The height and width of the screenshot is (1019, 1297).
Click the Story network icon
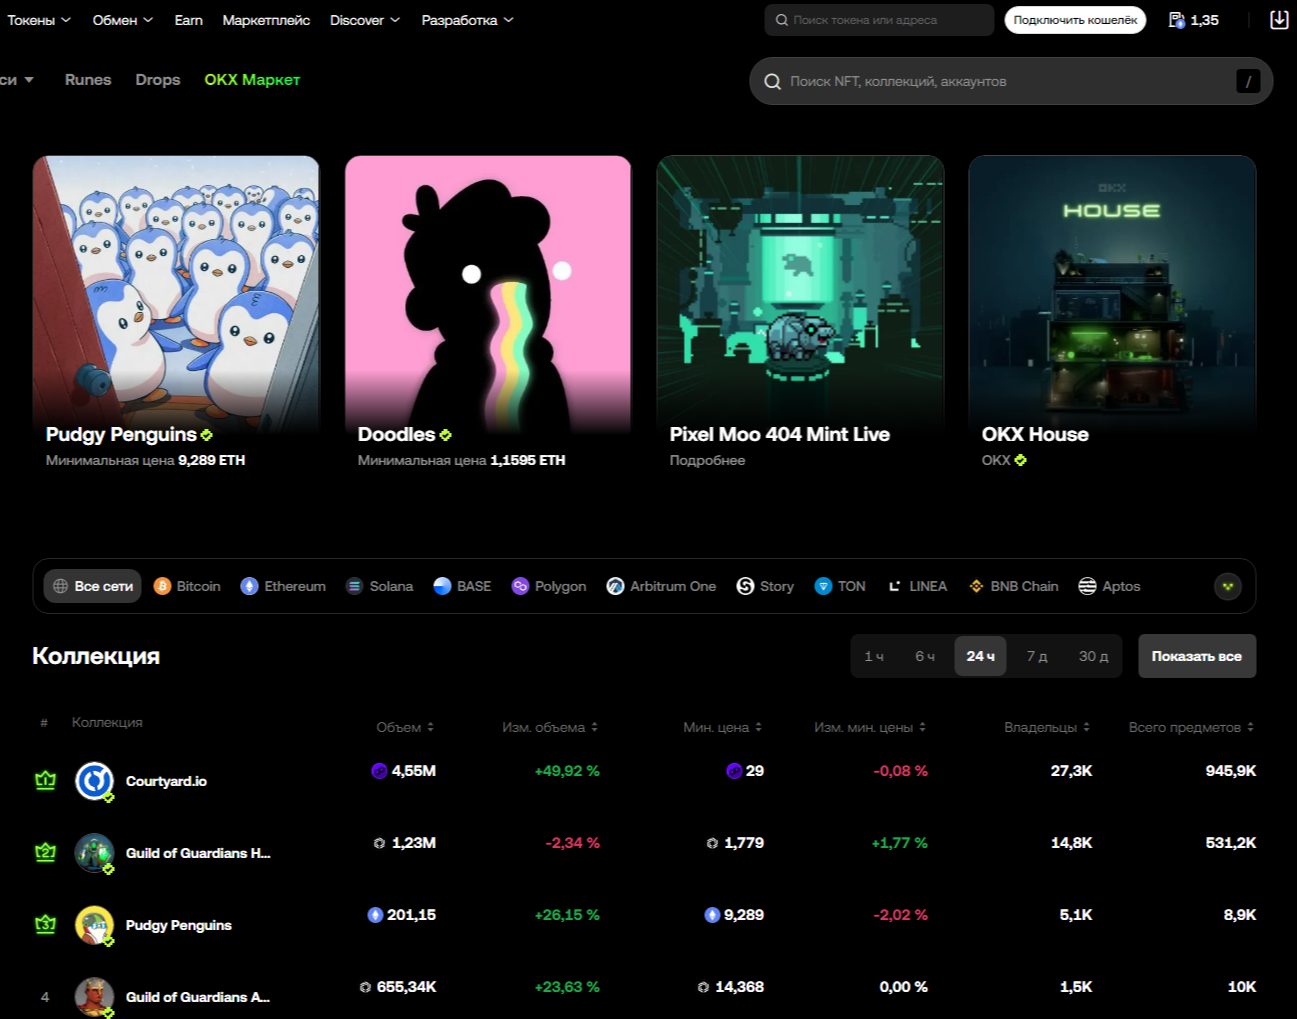tap(745, 586)
